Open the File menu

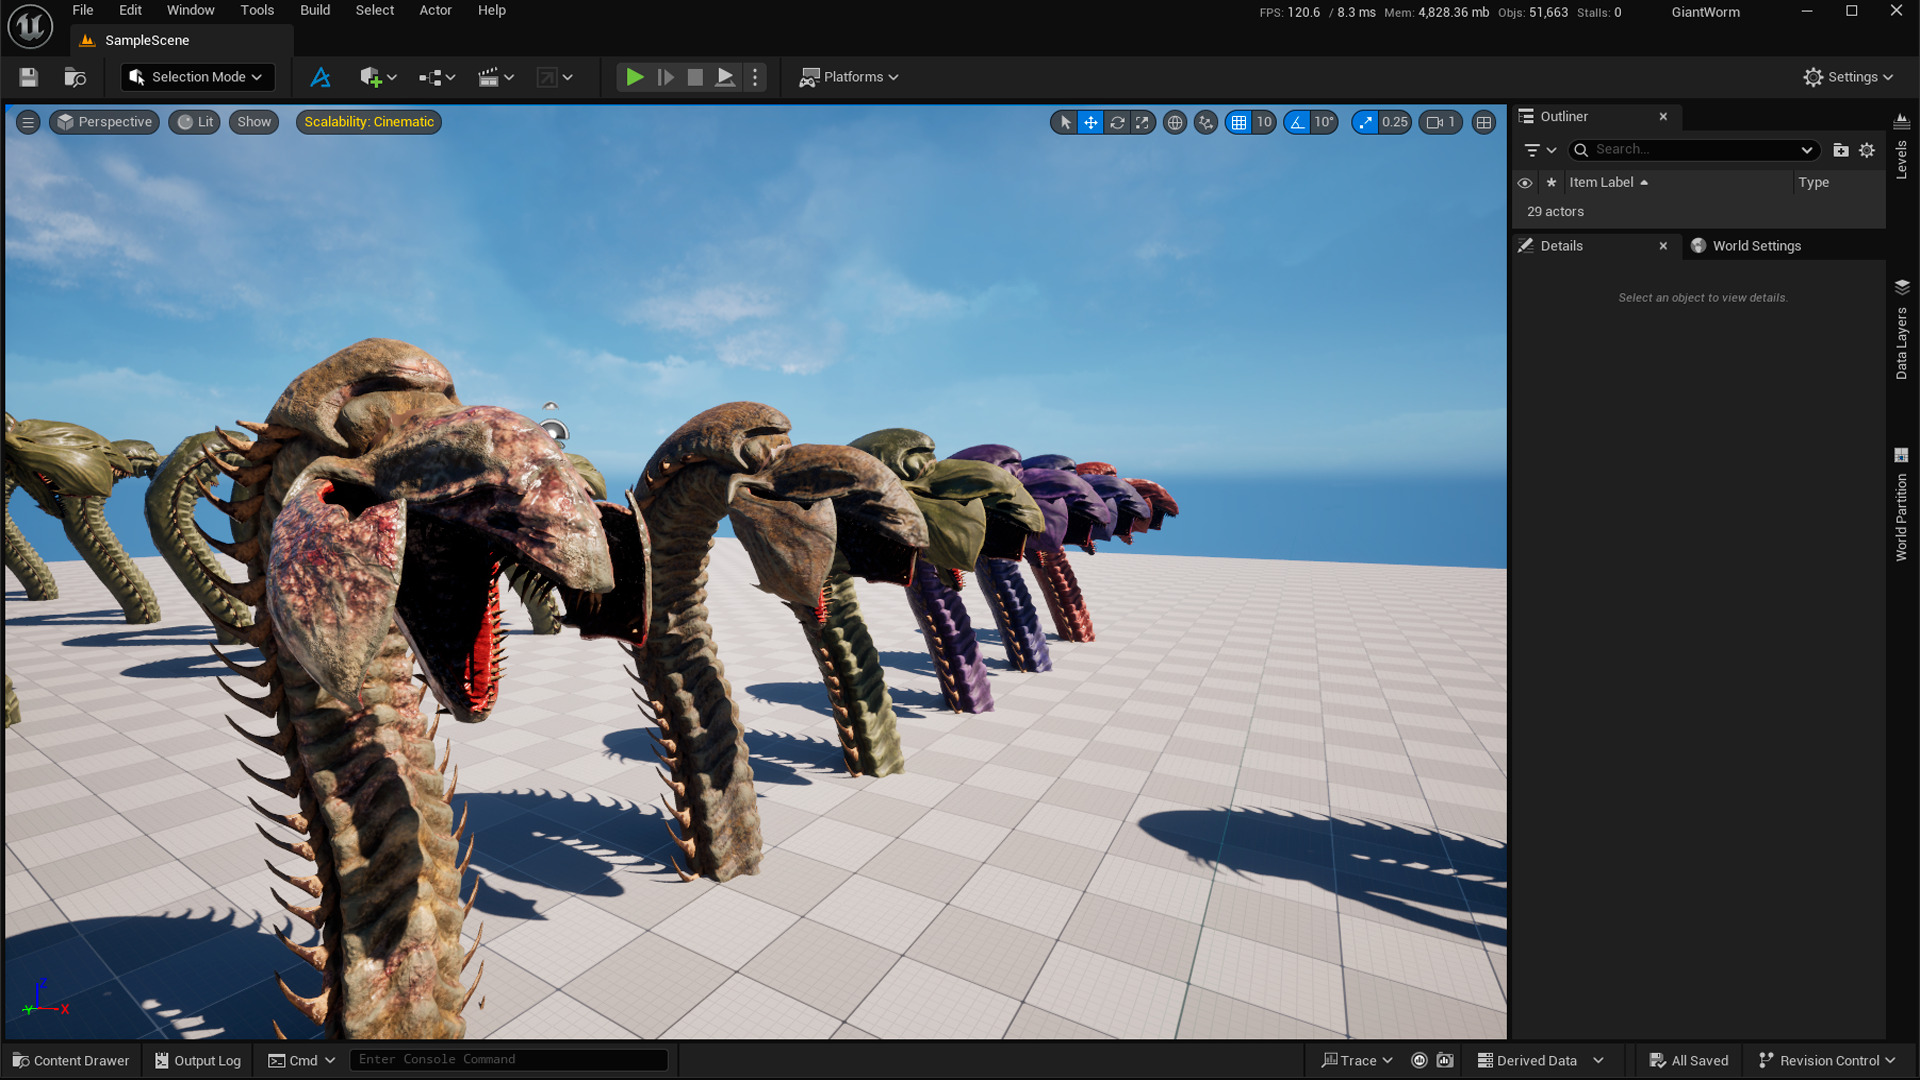[83, 10]
